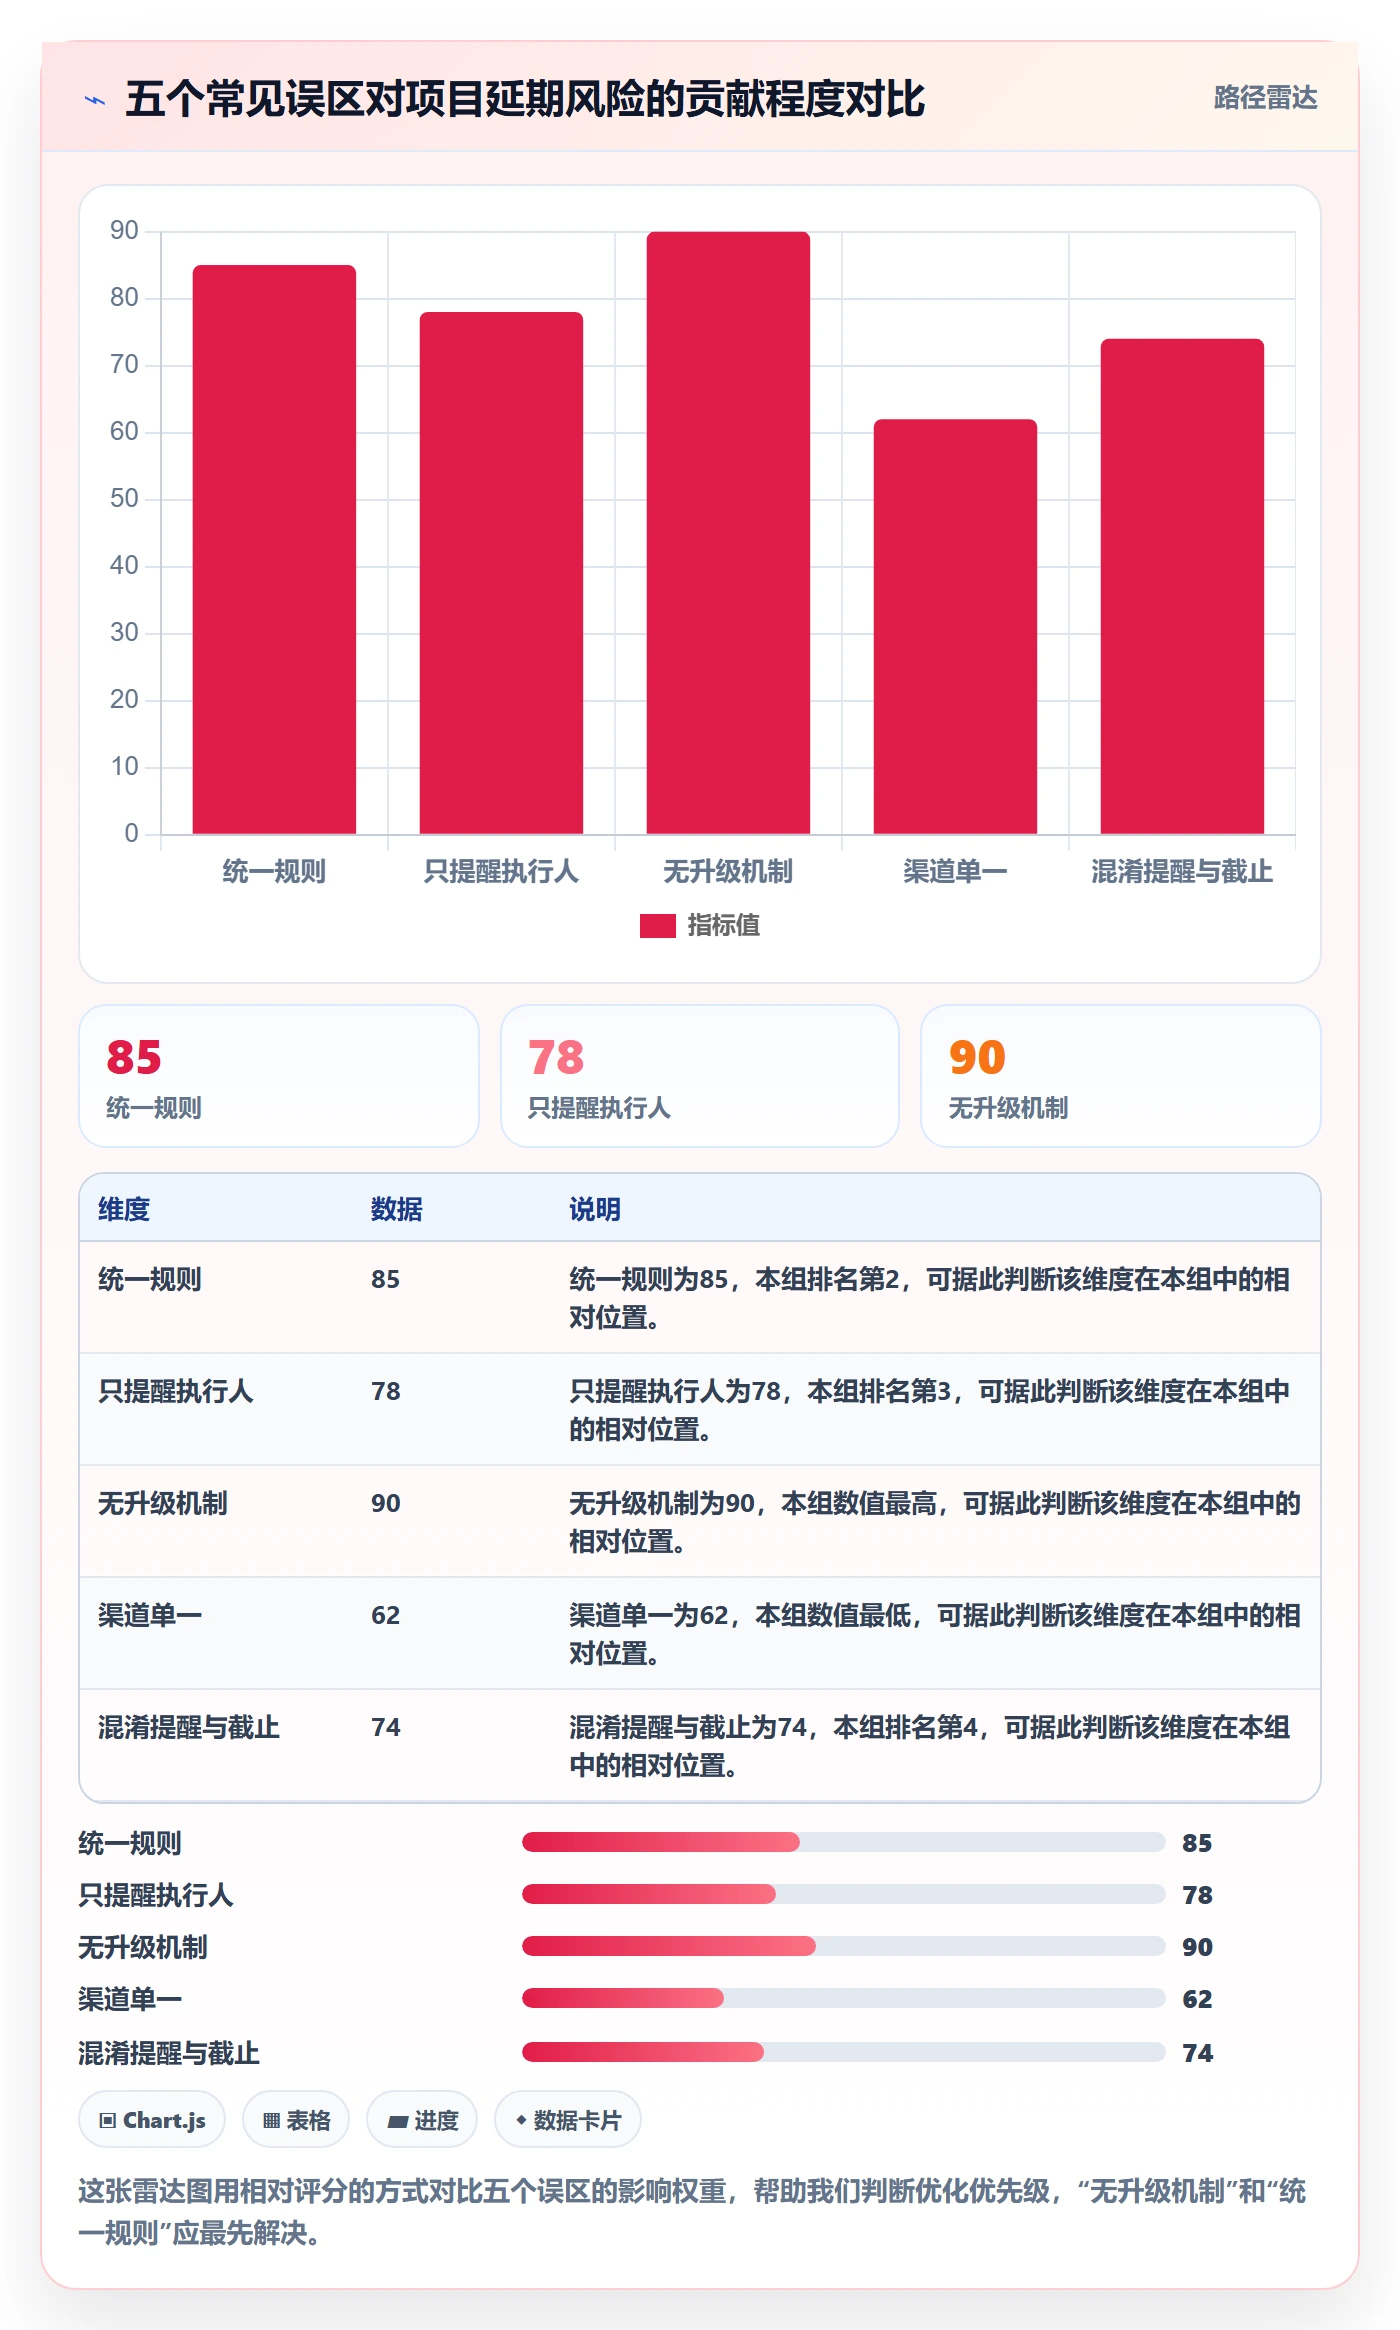The height and width of the screenshot is (2330, 1400).
Task: Click the chart title heading text
Action: click(525, 99)
